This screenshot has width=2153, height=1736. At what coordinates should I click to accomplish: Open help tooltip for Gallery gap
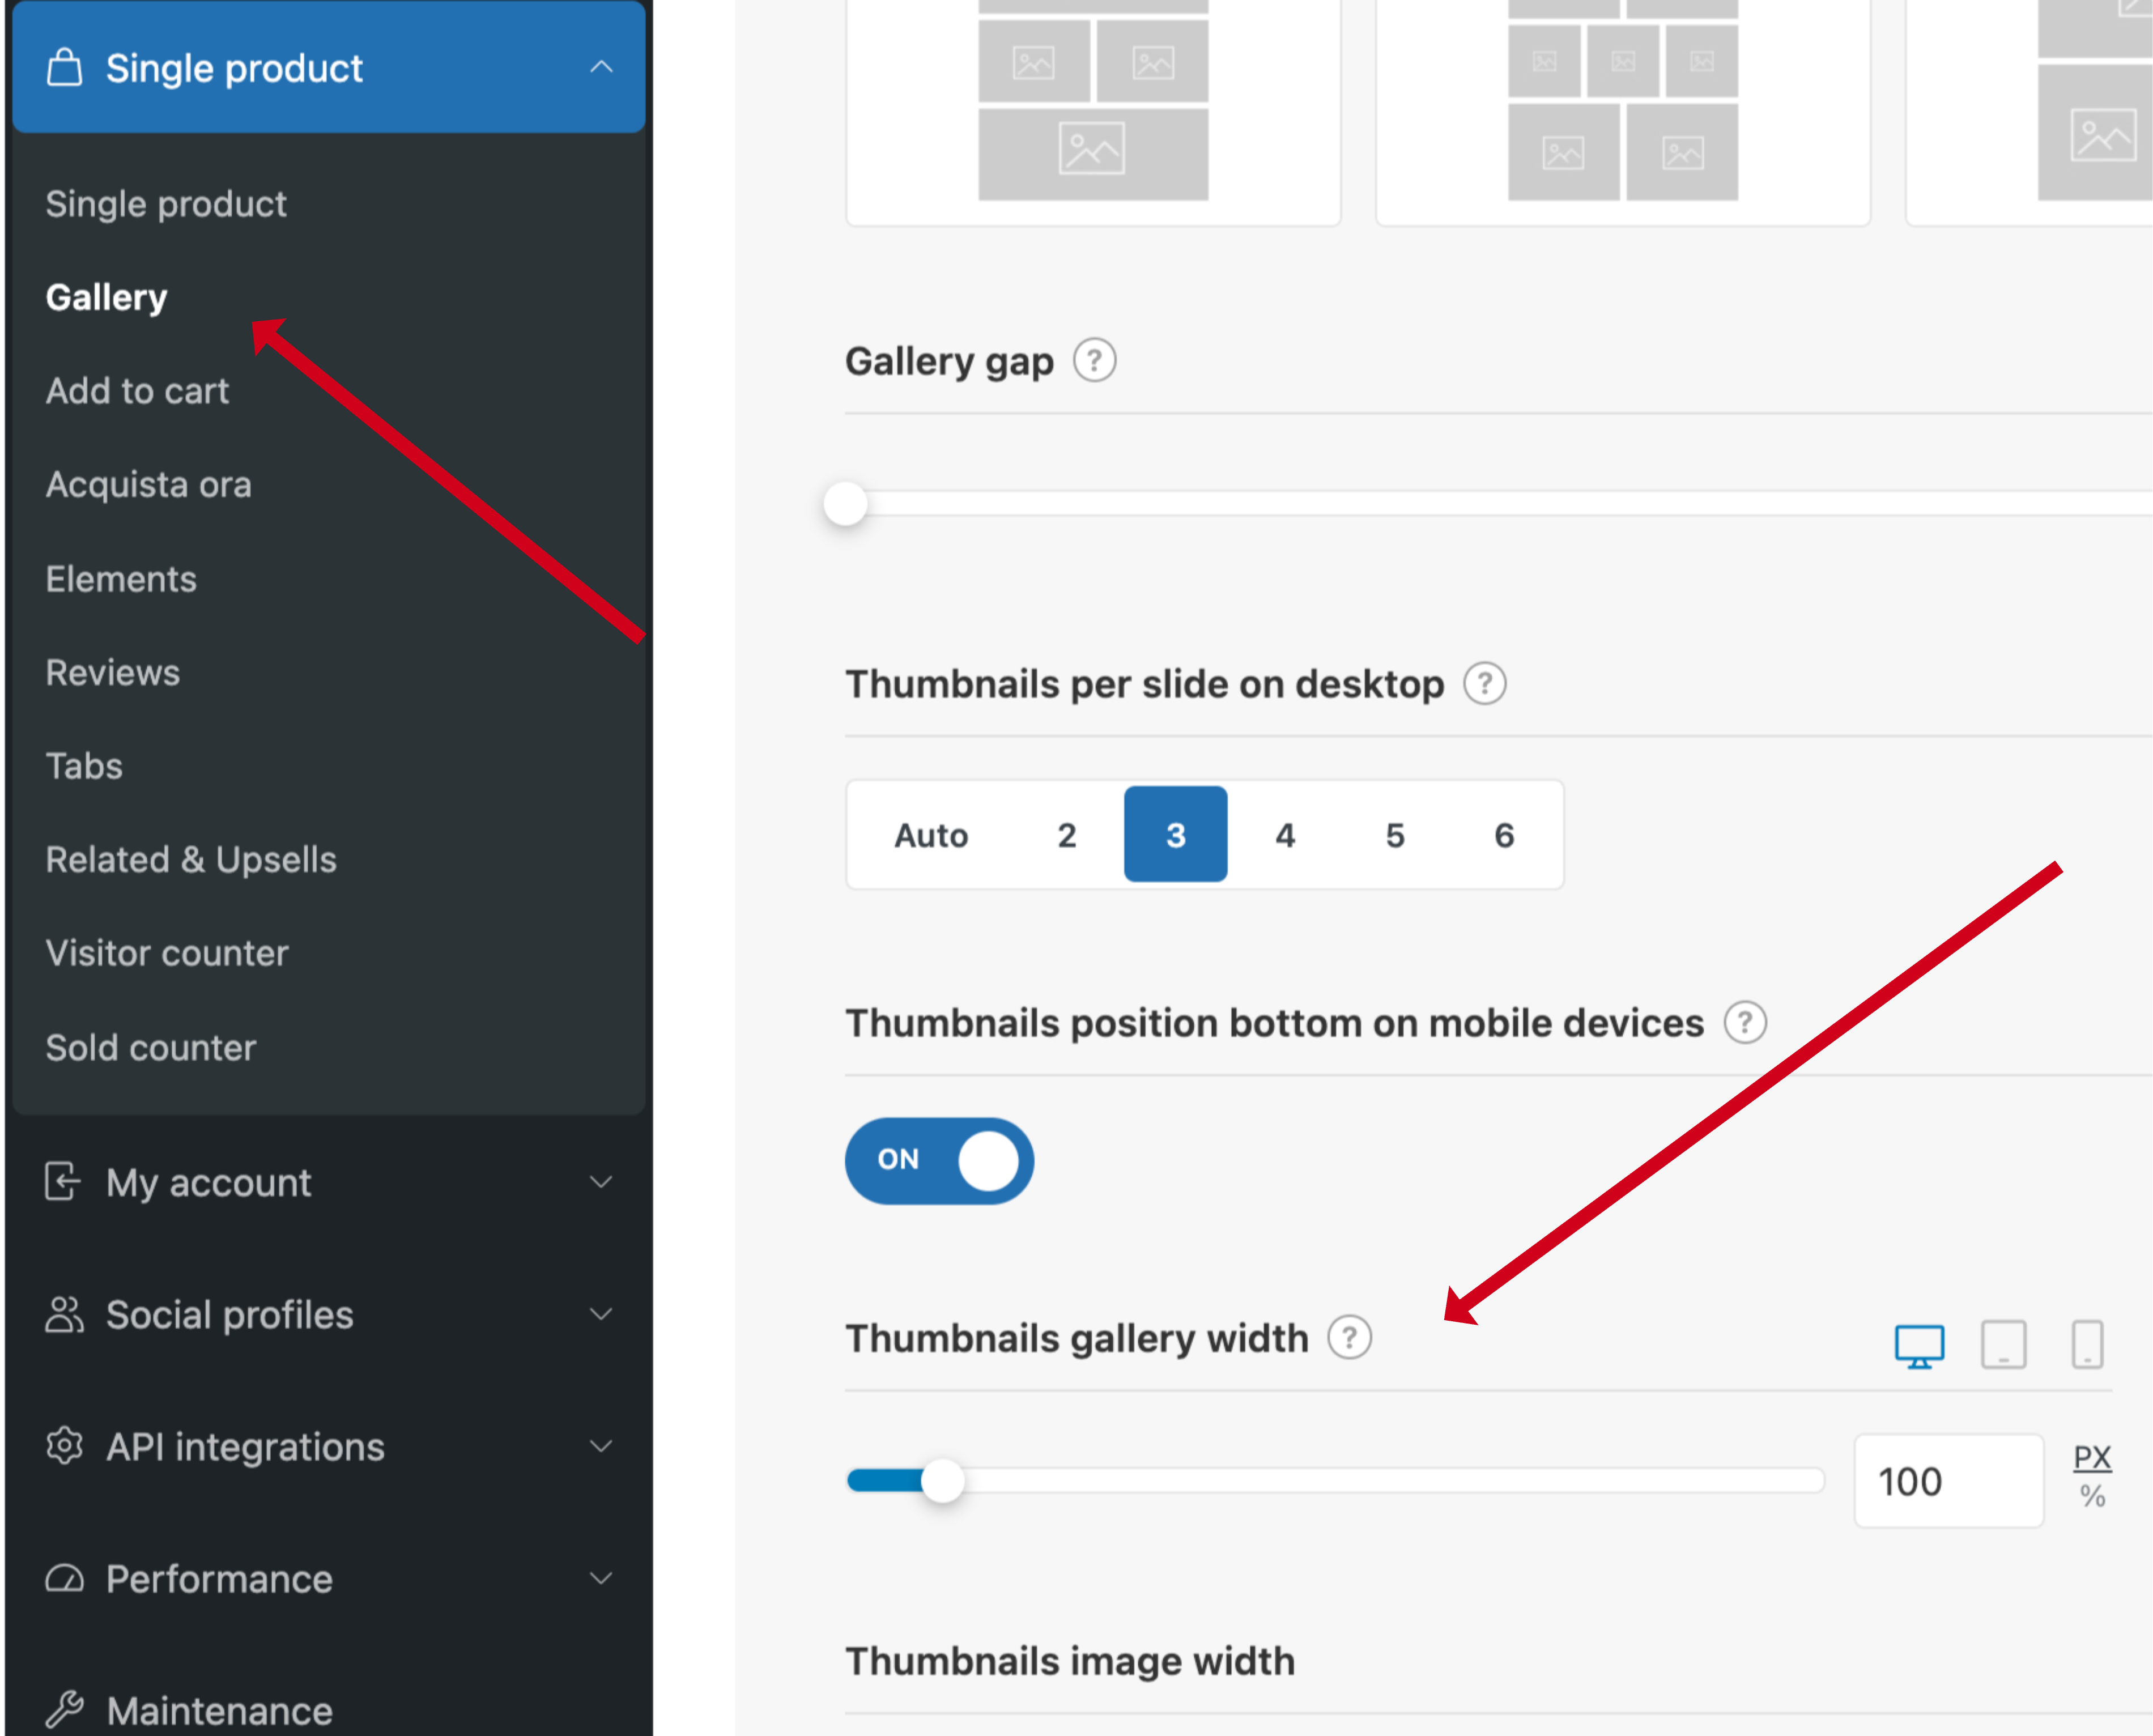tap(1094, 360)
